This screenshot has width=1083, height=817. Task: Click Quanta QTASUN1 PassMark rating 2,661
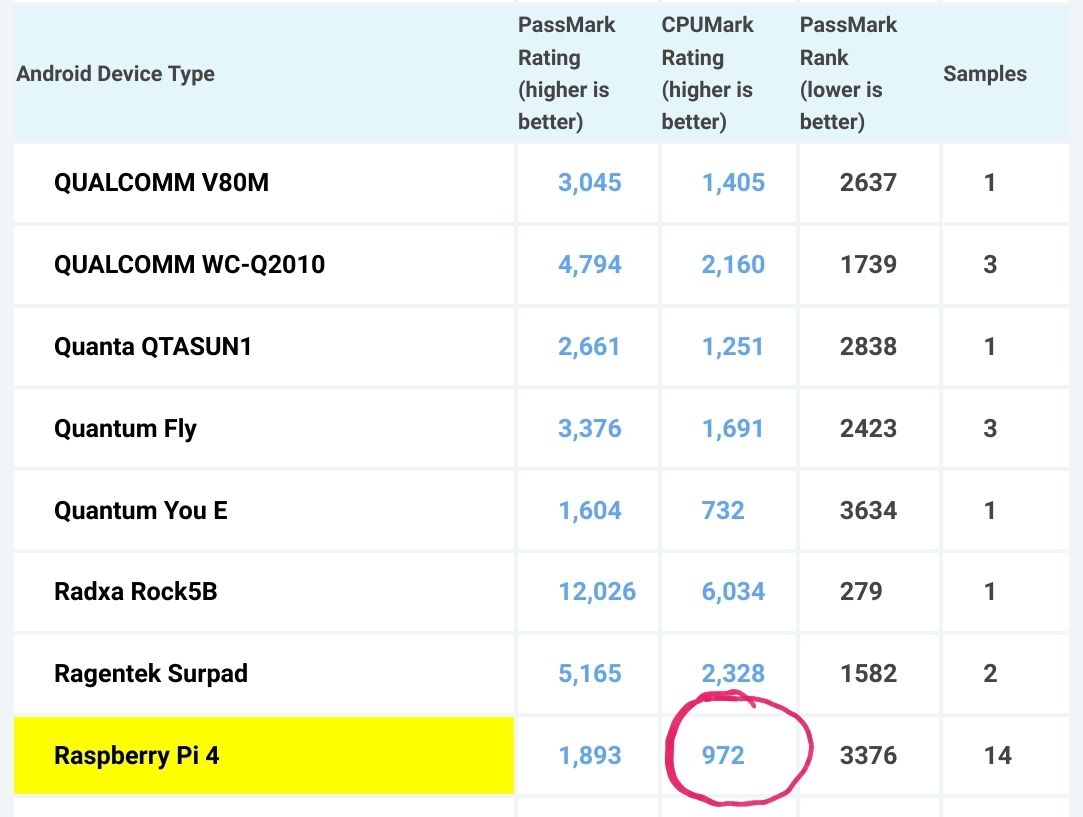point(589,347)
